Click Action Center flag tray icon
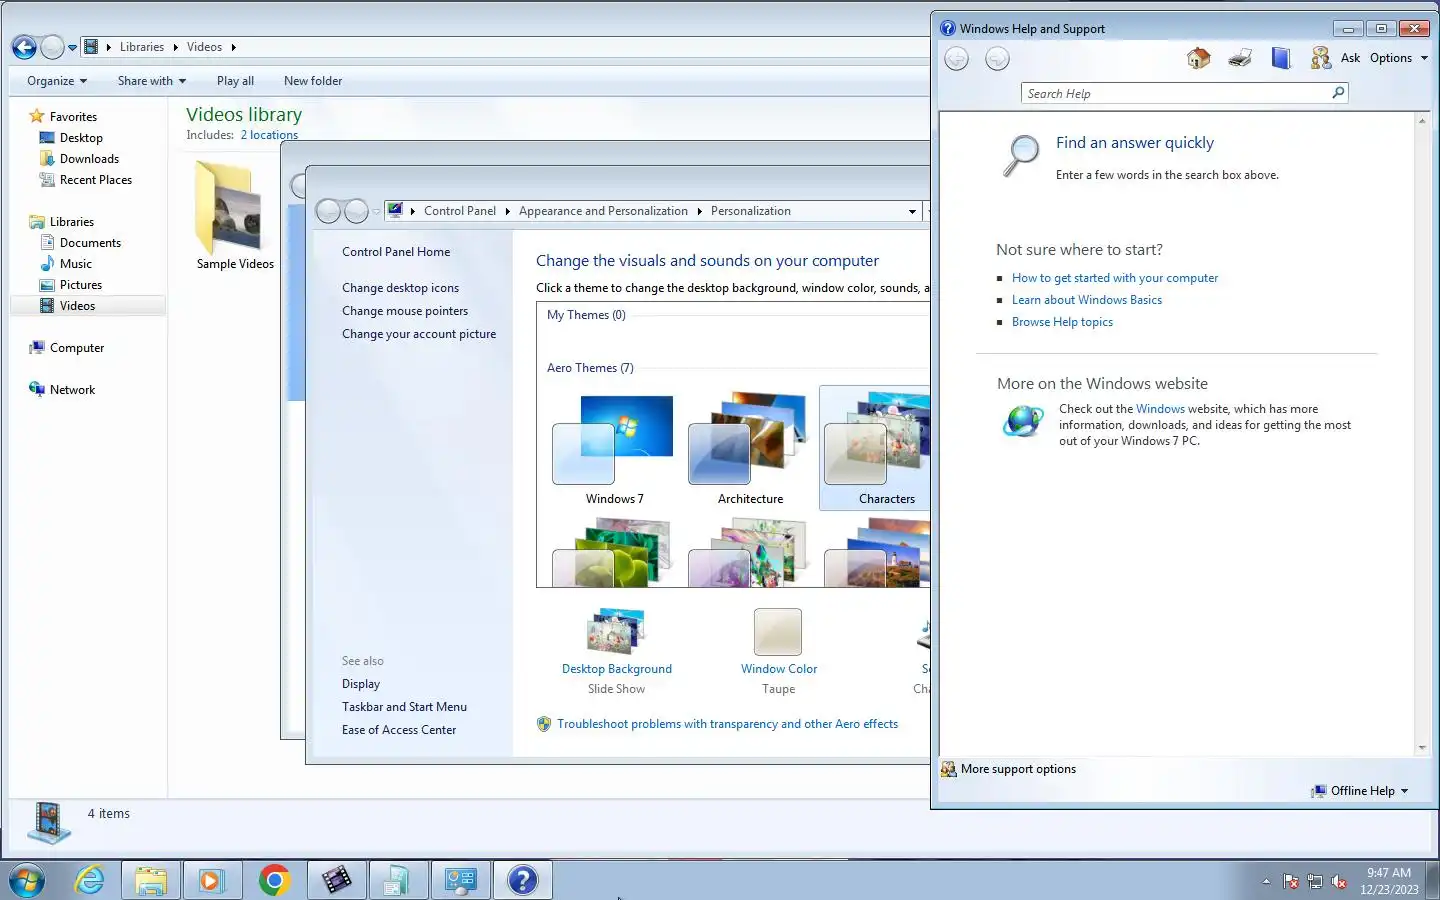The image size is (1440, 900). pos(1291,882)
